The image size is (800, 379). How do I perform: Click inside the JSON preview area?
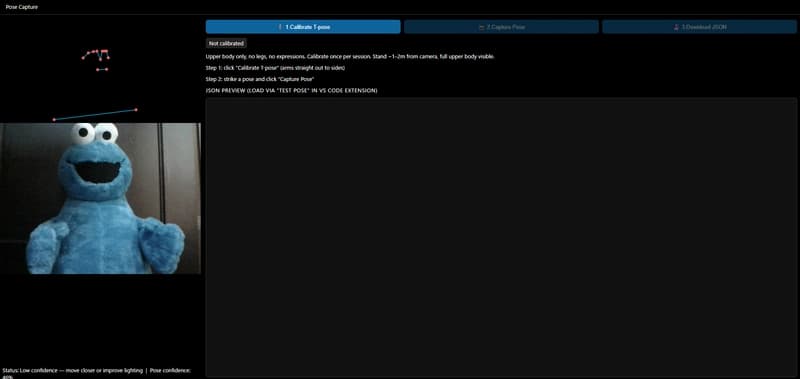[x=501, y=237]
